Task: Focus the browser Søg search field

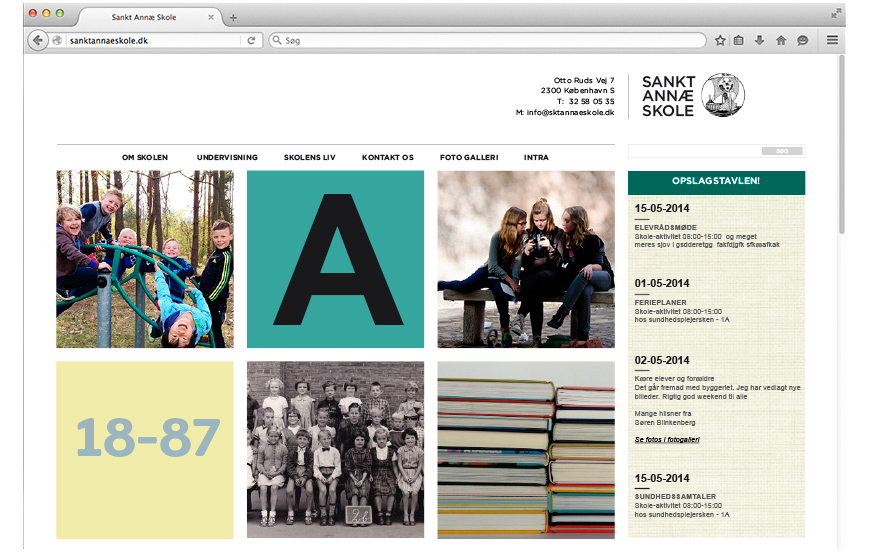Action: click(x=487, y=41)
